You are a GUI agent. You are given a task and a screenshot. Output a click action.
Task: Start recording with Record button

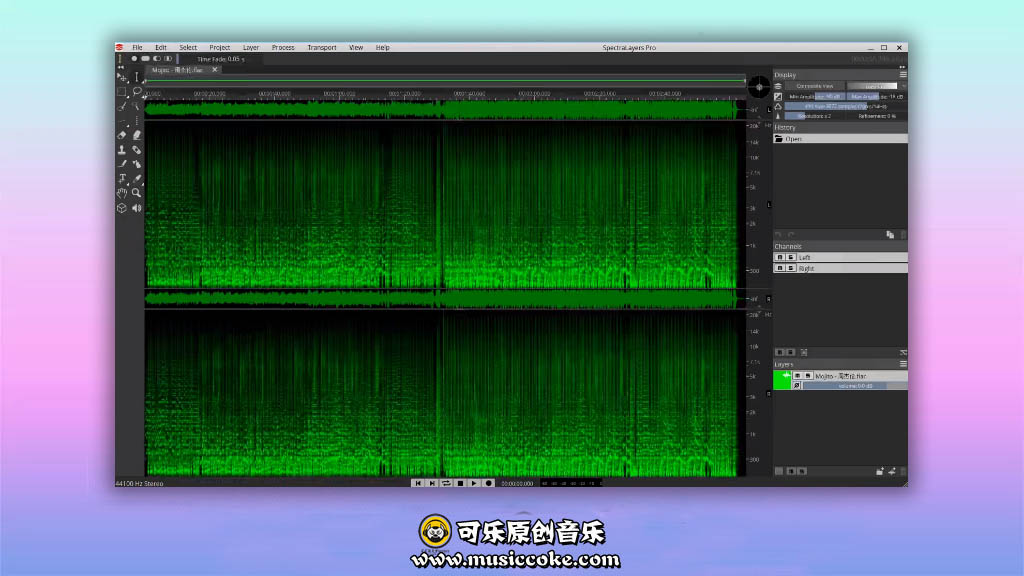coord(488,483)
